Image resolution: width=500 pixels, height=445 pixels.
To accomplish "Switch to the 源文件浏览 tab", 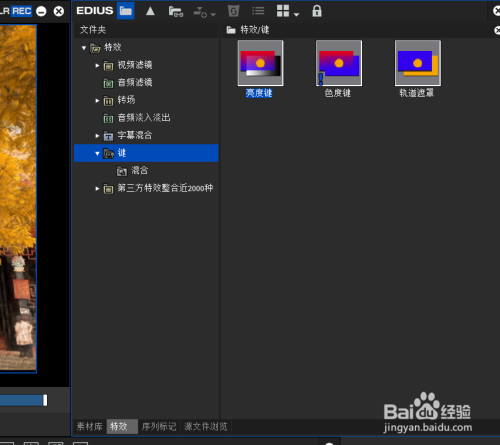I will point(206,426).
